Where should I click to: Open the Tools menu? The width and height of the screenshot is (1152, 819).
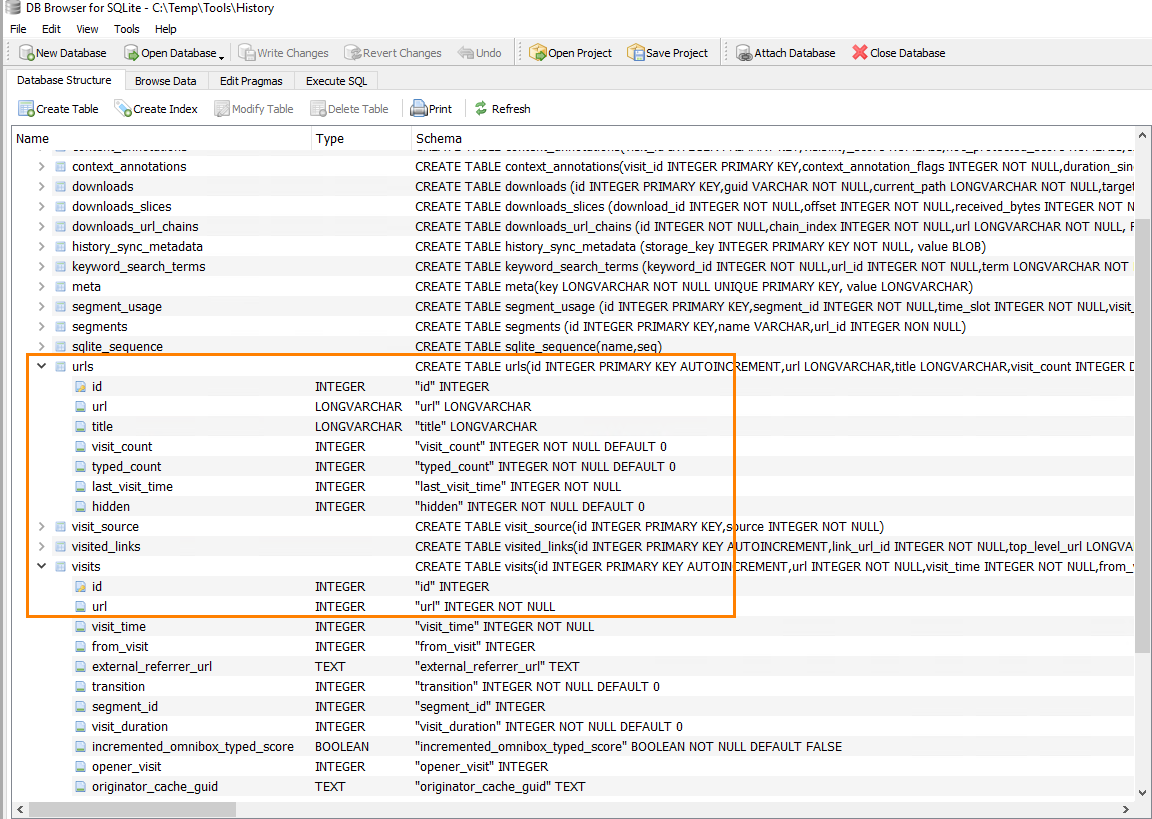(126, 29)
